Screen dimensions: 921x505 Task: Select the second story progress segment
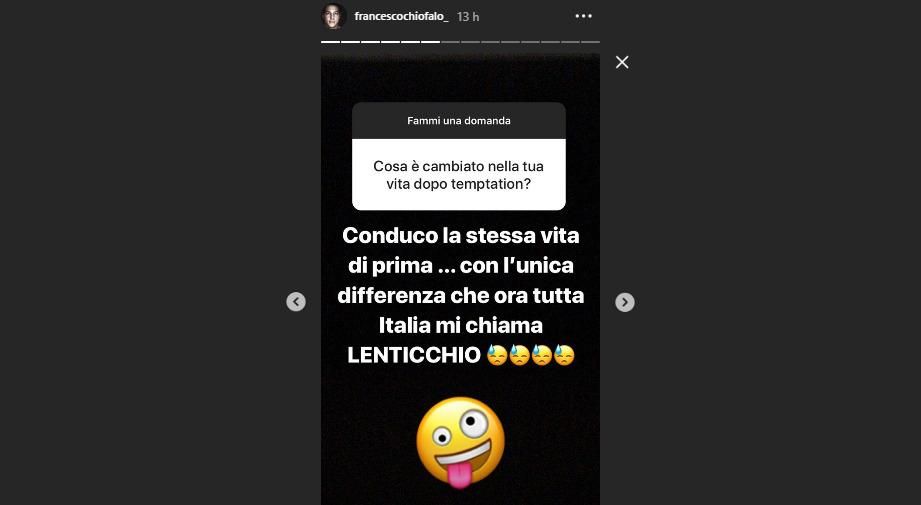[x=351, y=42]
